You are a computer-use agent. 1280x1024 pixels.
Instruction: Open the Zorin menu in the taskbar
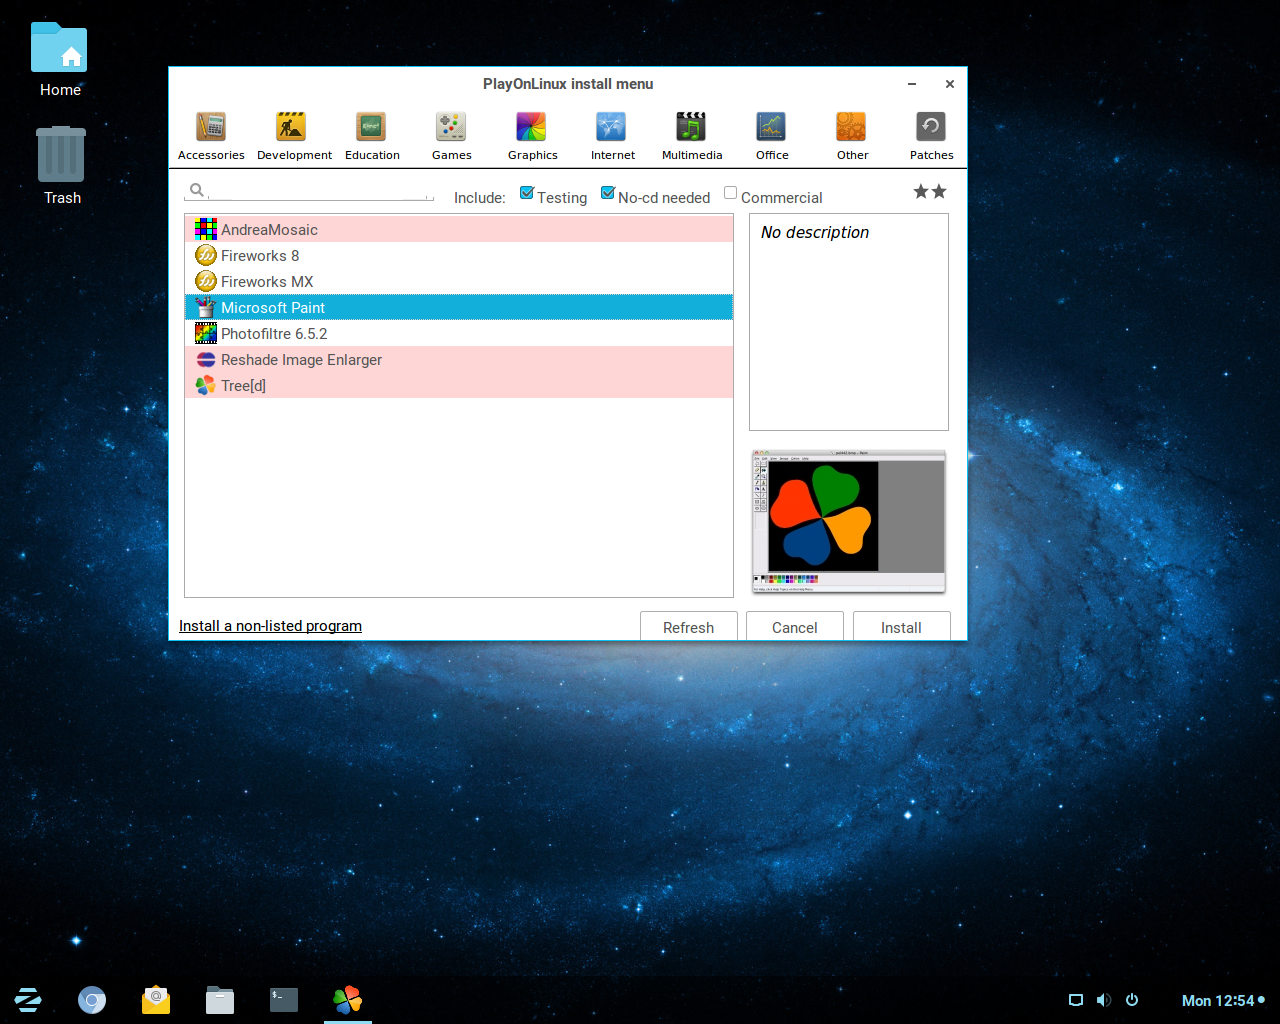(x=28, y=999)
